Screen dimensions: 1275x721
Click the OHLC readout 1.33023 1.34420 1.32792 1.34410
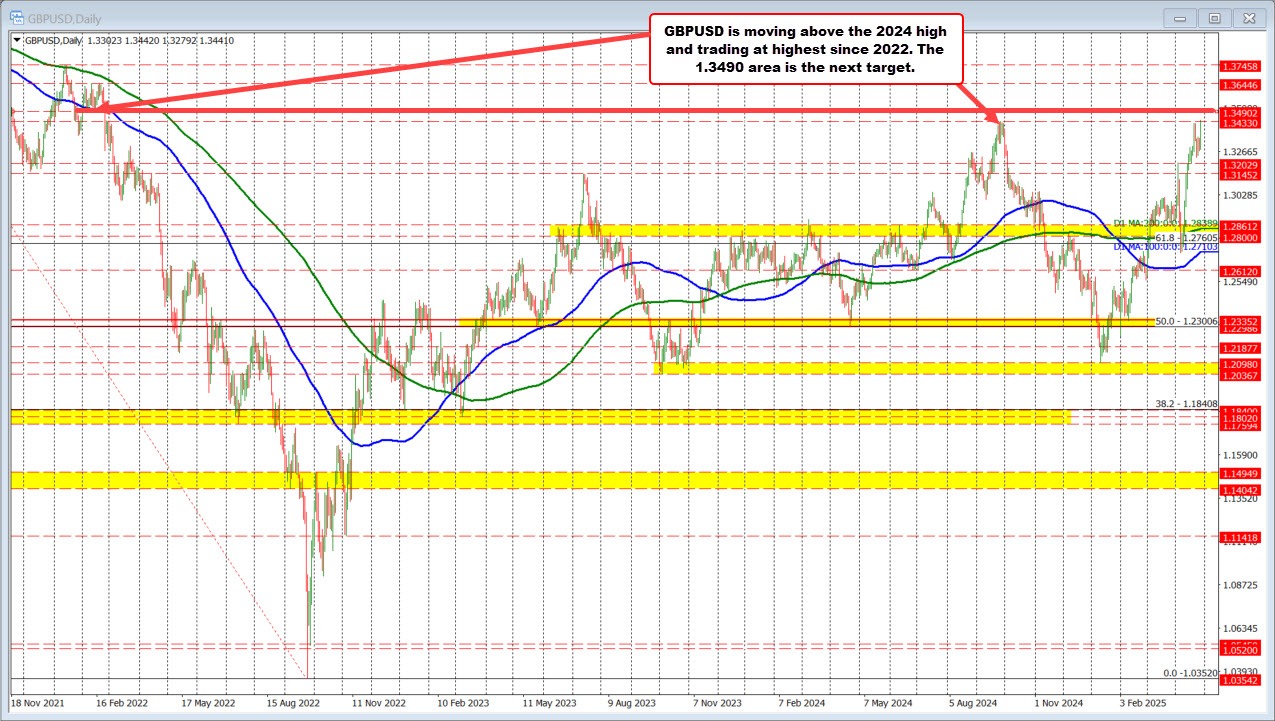(x=160, y=40)
